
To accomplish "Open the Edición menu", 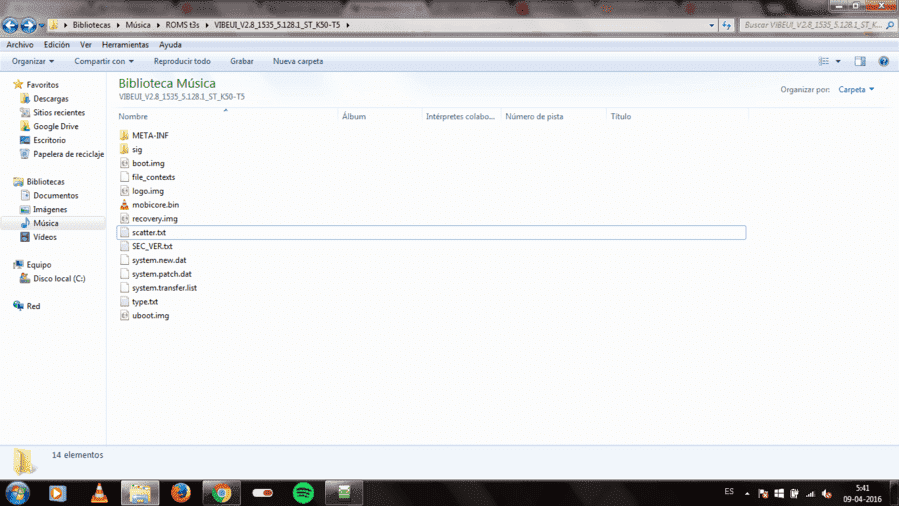I will coord(57,45).
